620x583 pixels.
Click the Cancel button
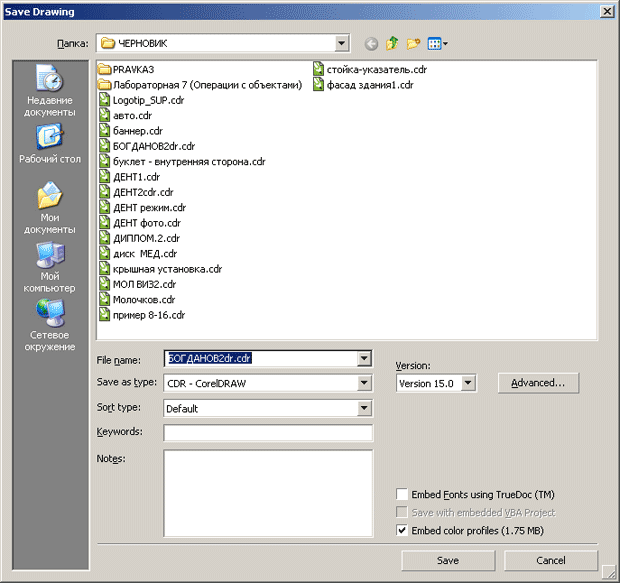tap(550, 560)
